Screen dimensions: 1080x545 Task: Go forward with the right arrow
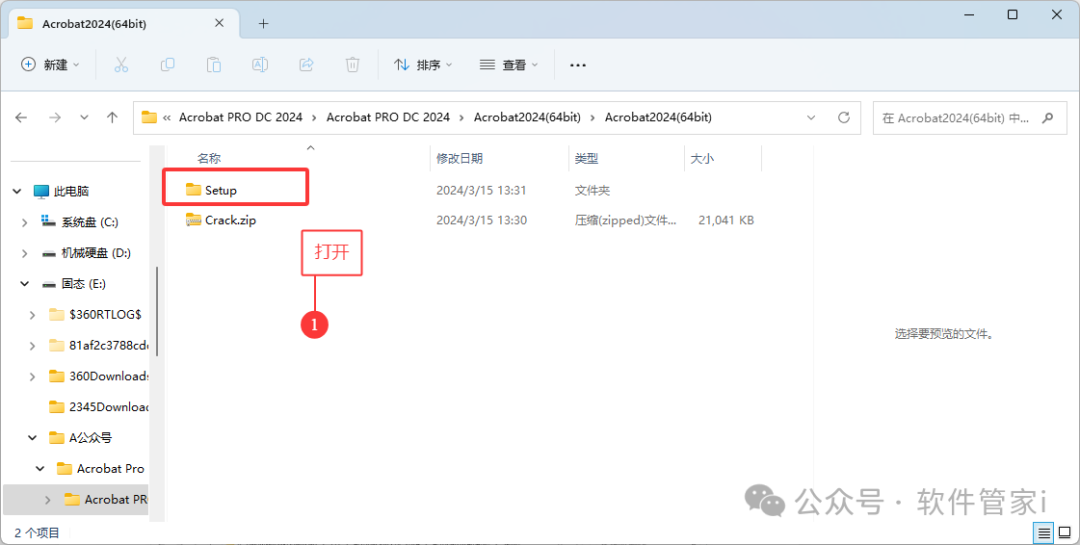[54, 118]
